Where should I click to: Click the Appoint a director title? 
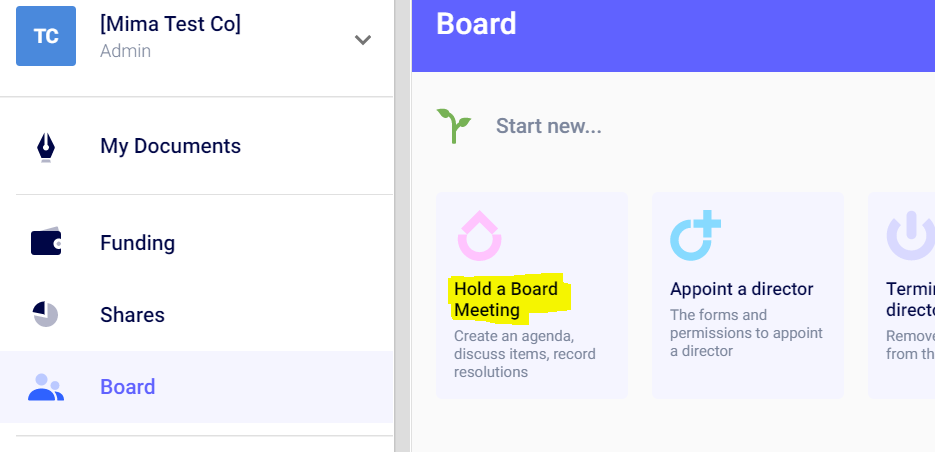click(x=741, y=289)
